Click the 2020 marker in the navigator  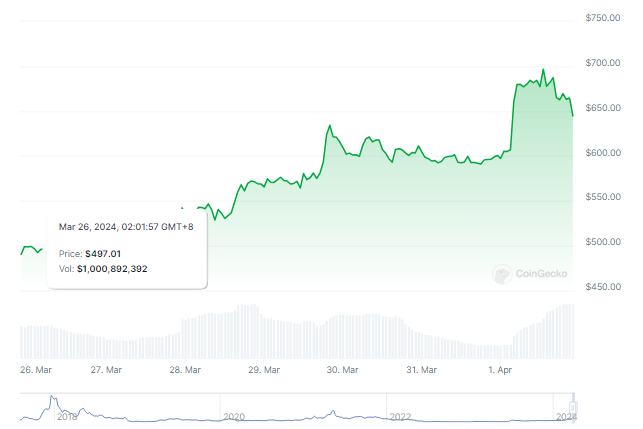pyautogui.click(x=234, y=416)
